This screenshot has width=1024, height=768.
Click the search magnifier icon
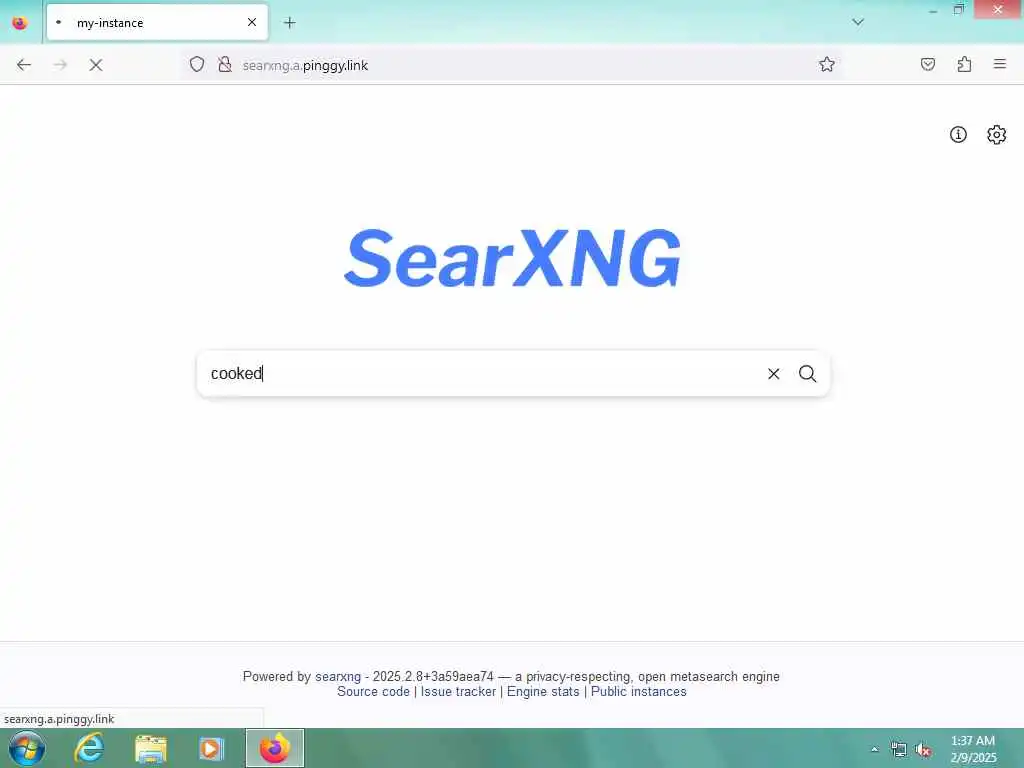pyautogui.click(x=807, y=374)
